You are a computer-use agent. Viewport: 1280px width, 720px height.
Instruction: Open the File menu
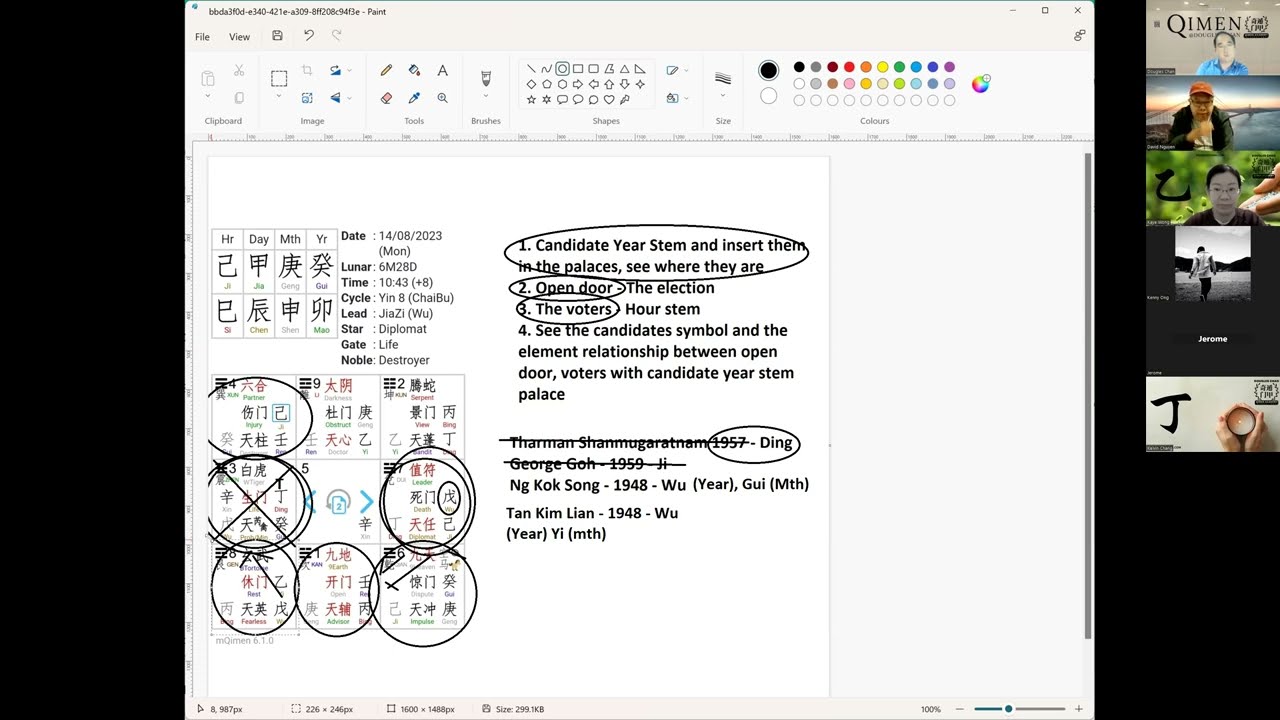[x=202, y=37]
